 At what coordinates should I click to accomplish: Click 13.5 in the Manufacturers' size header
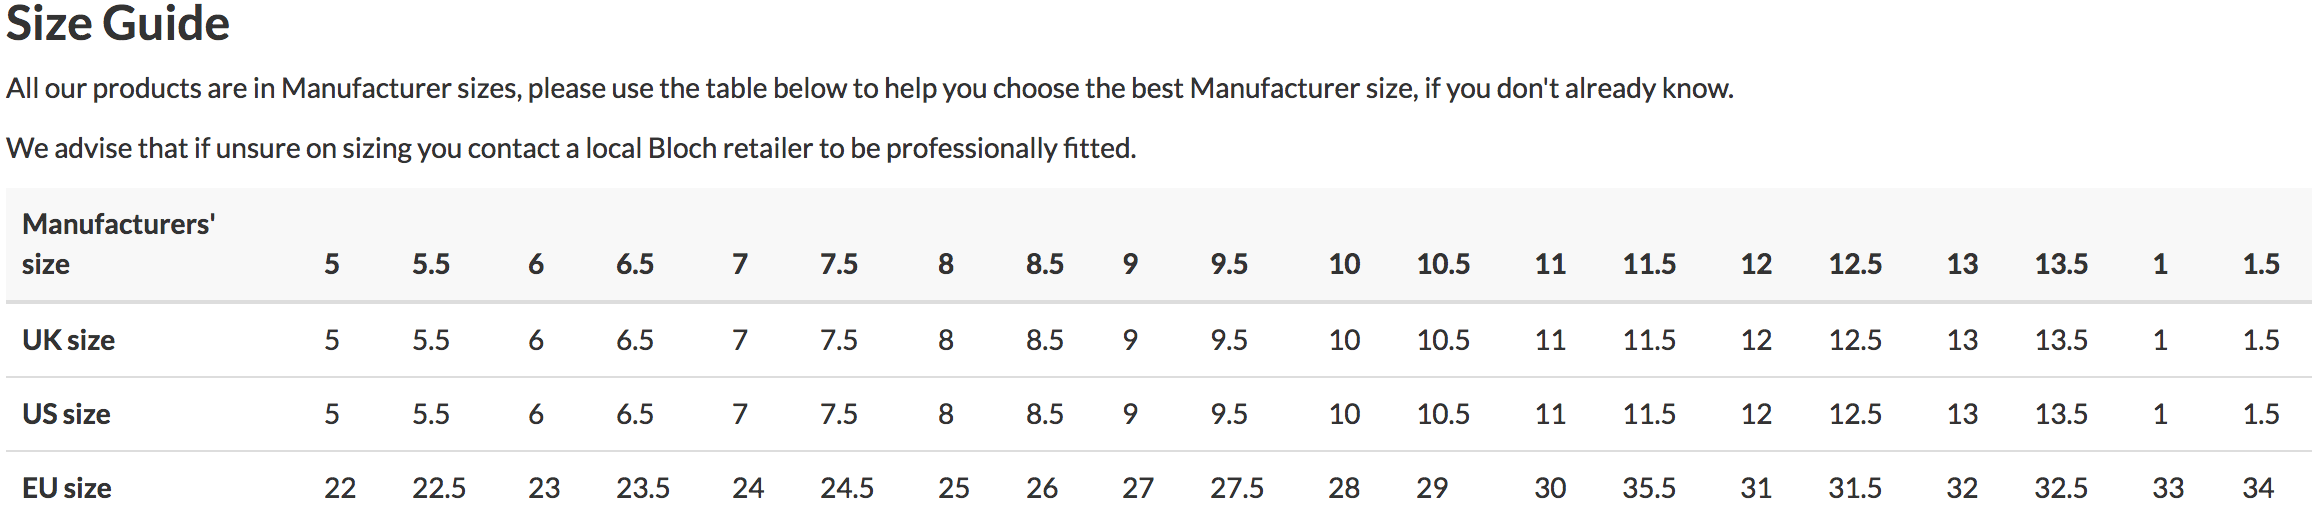pos(2061,264)
